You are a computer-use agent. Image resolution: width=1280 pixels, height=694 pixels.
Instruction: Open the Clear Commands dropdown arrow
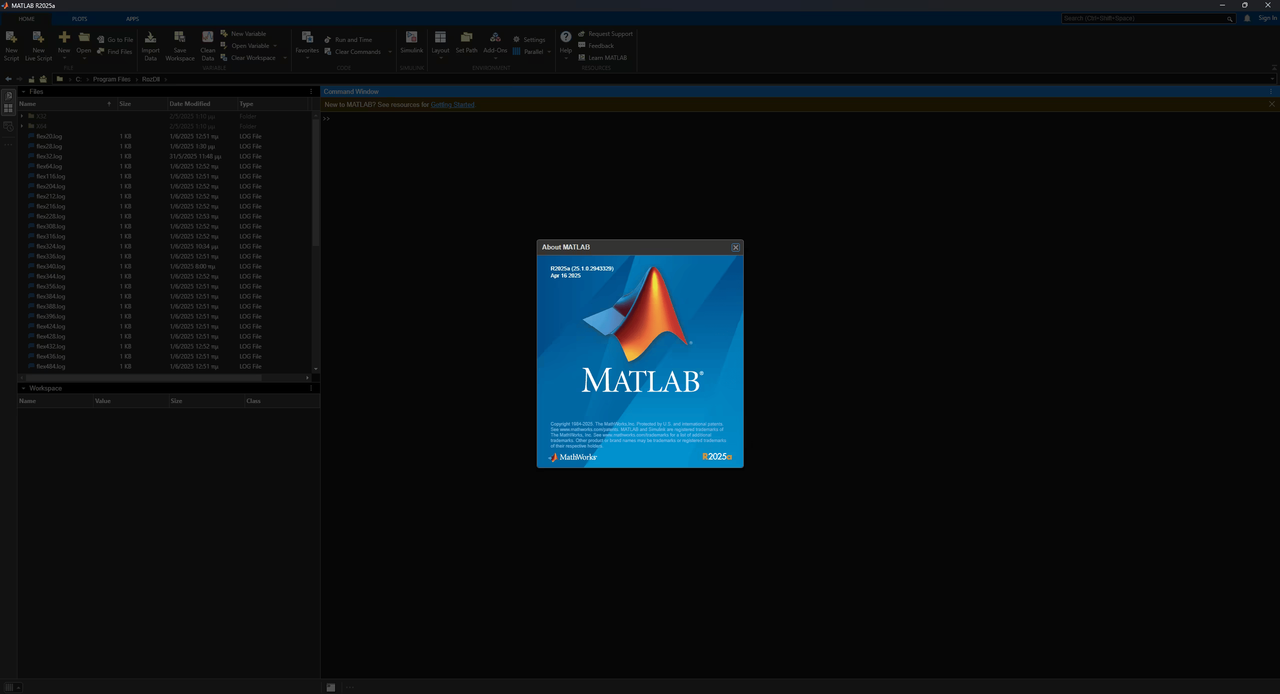click(389, 52)
